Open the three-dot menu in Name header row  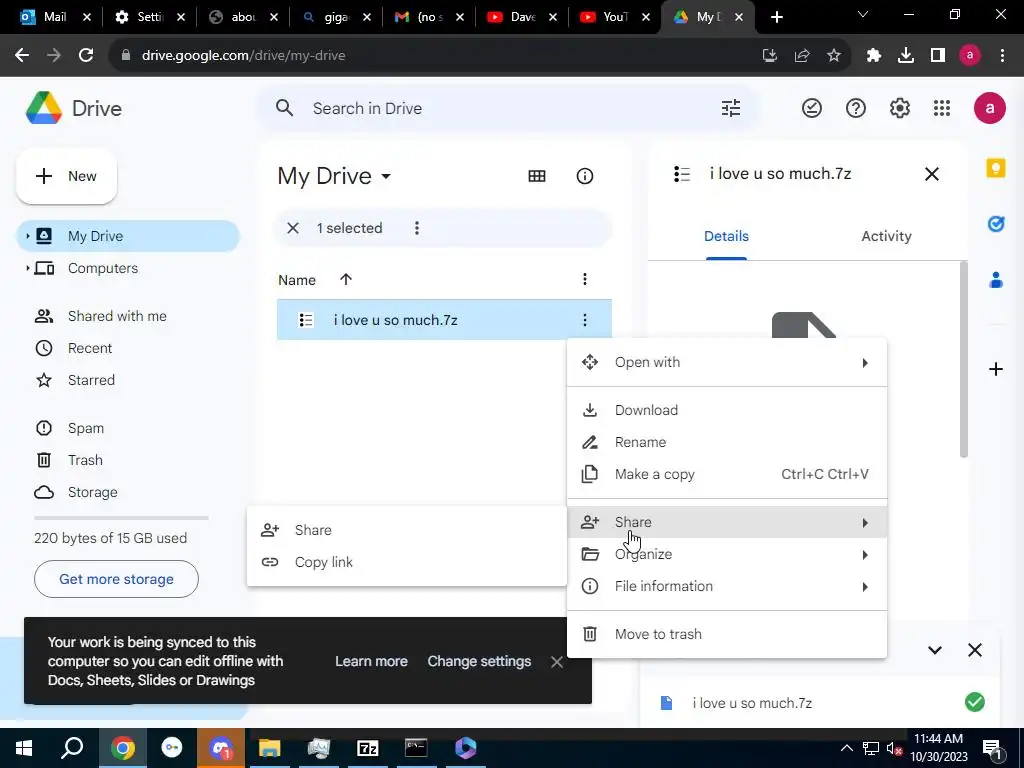584,280
